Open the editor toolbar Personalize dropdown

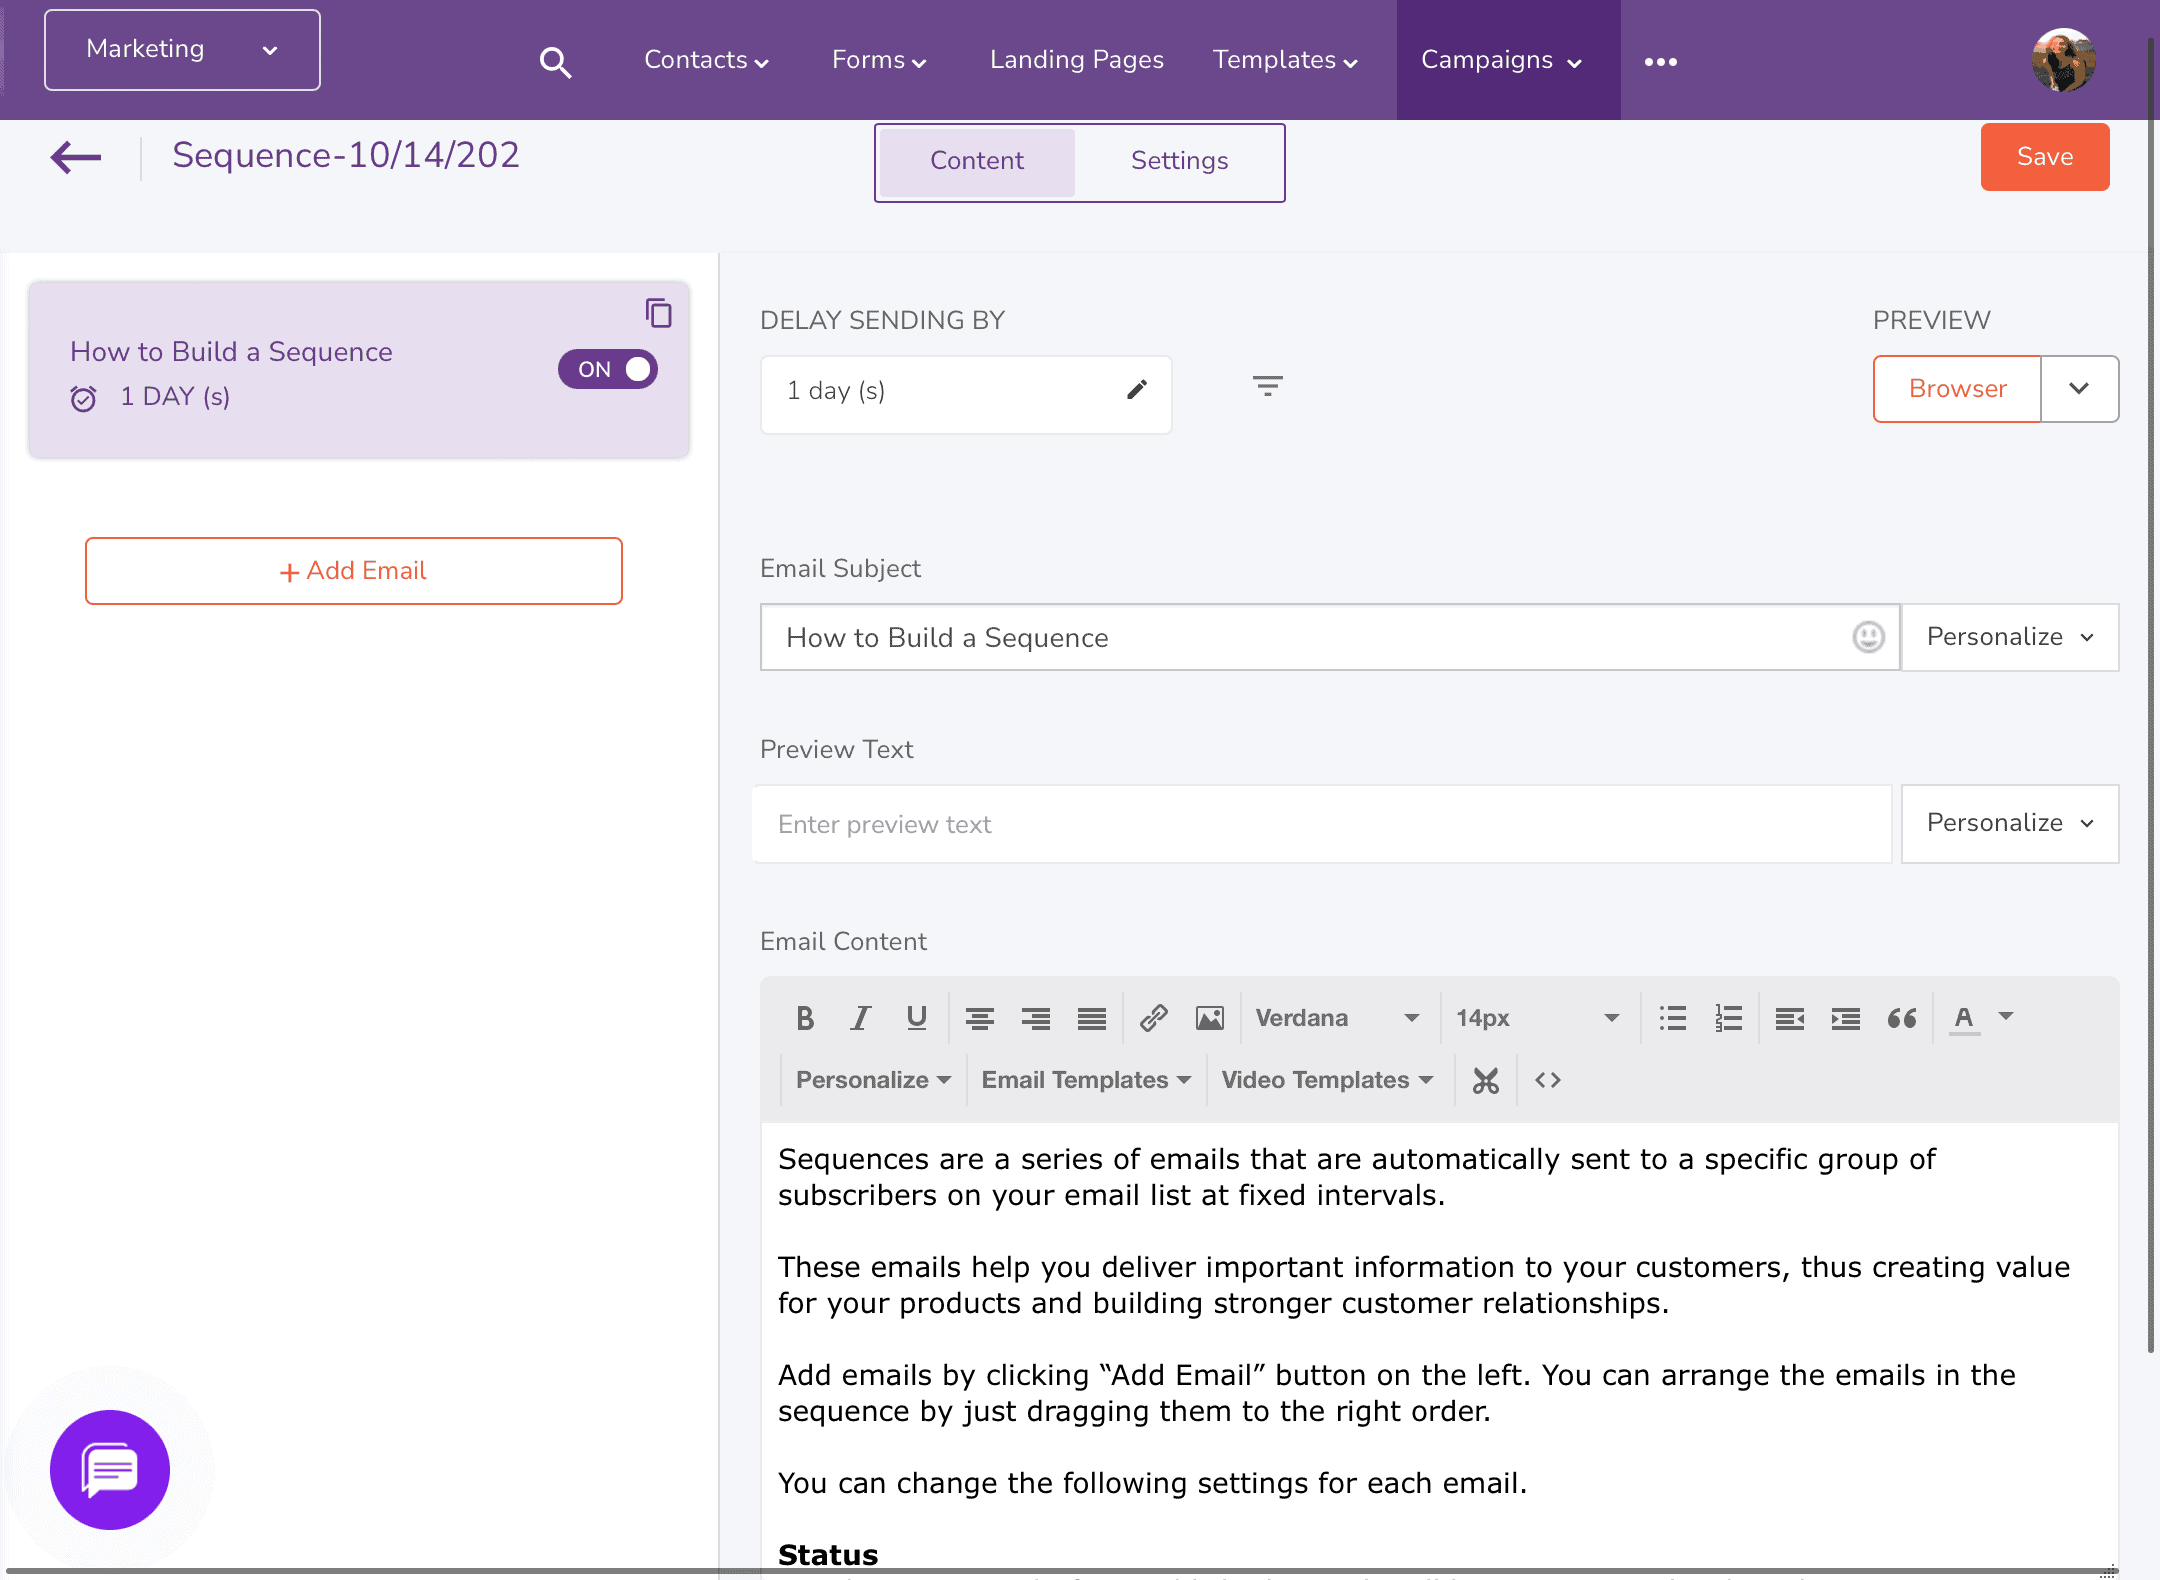point(873,1080)
